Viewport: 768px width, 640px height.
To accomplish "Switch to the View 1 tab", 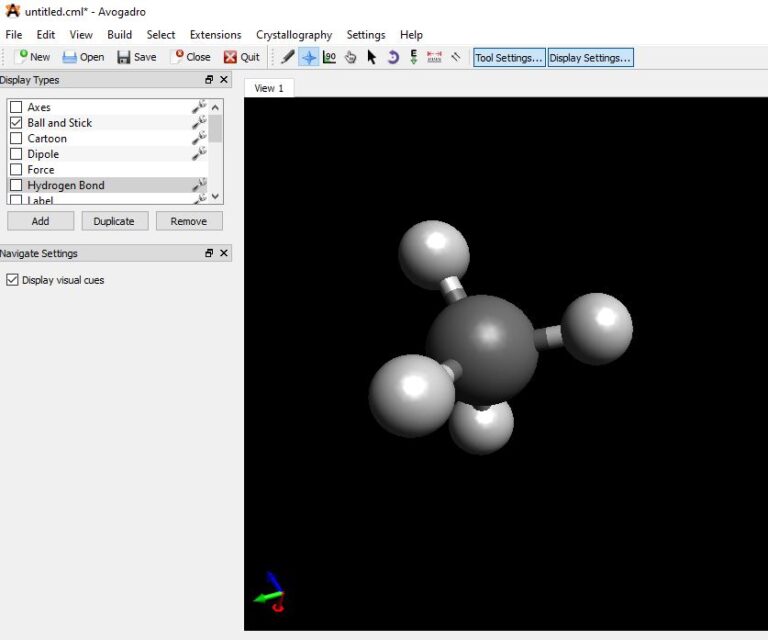I will pos(269,88).
